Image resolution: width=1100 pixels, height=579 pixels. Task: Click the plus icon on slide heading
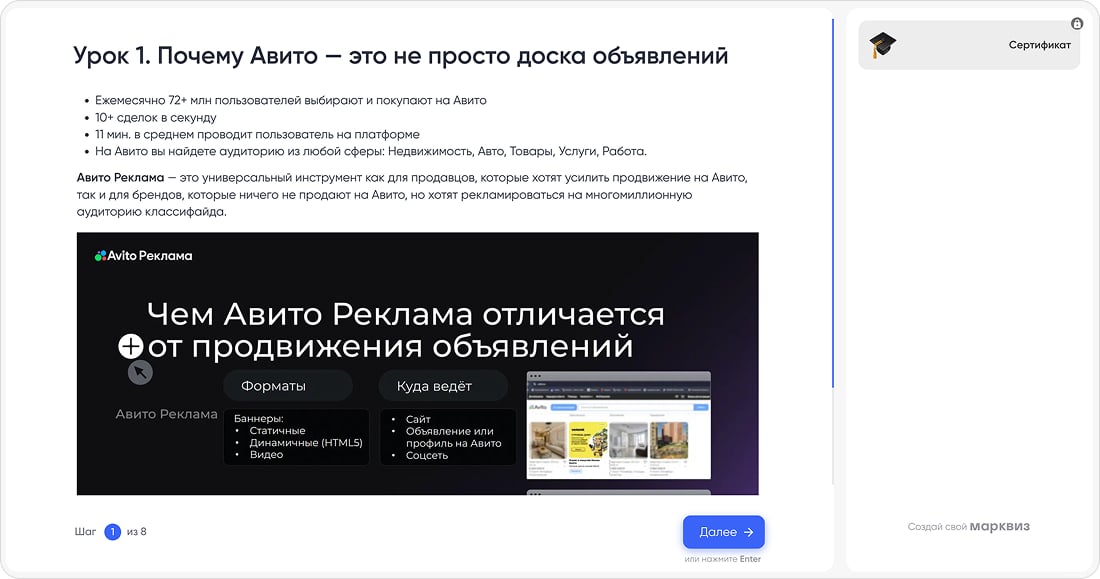tap(130, 346)
